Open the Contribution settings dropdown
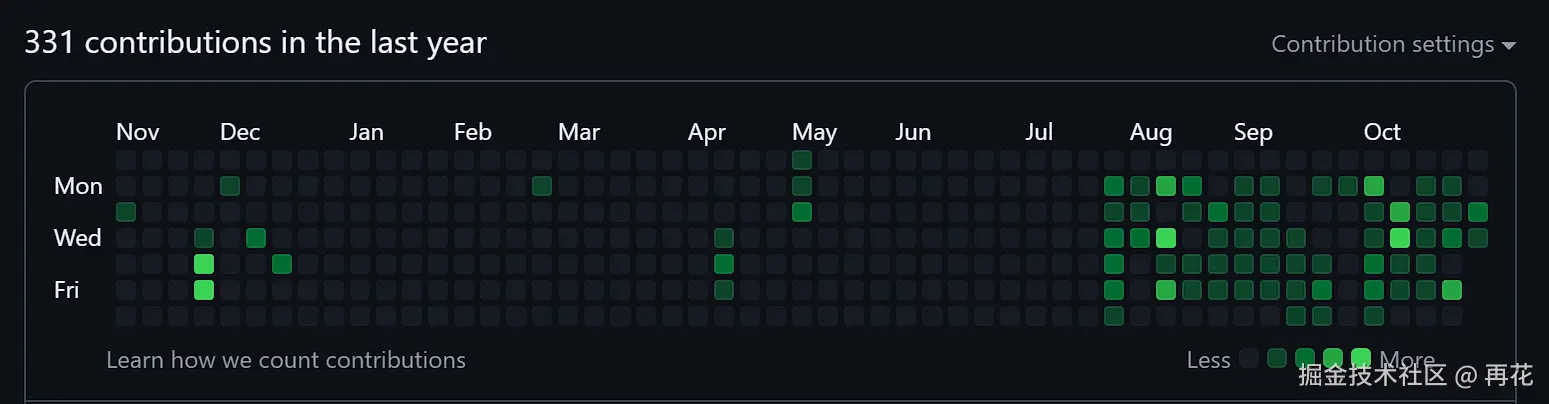Image resolution: width=1549 pixels, height=404 pixels. (x=1393, y=45)
